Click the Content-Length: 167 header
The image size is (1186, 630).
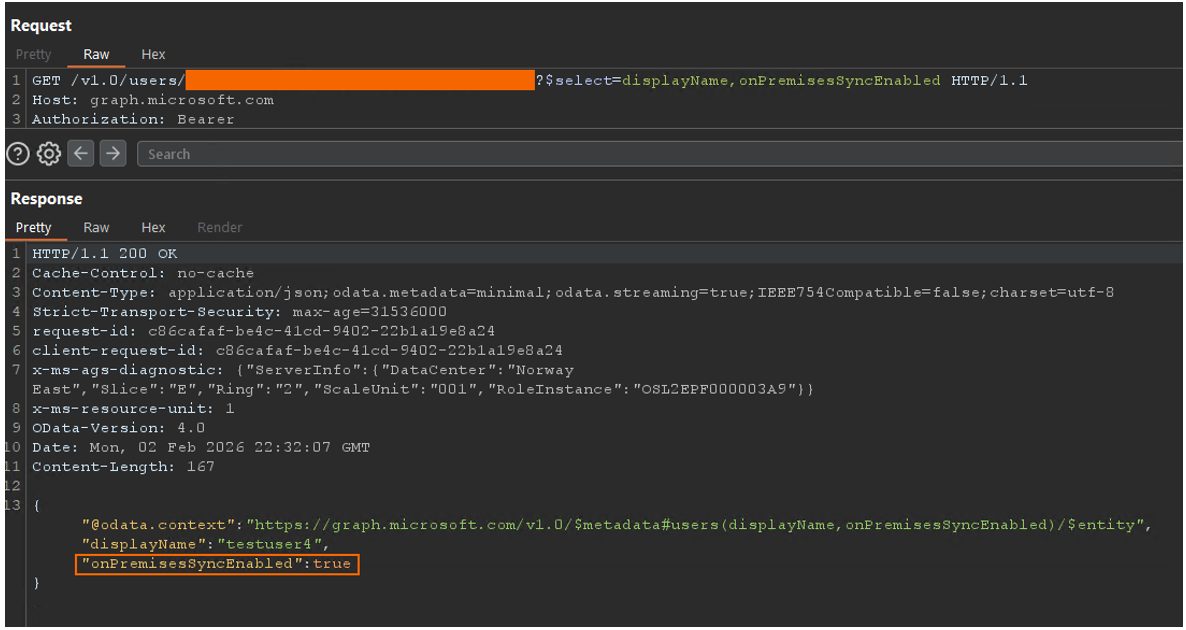(x=123, y=467)
